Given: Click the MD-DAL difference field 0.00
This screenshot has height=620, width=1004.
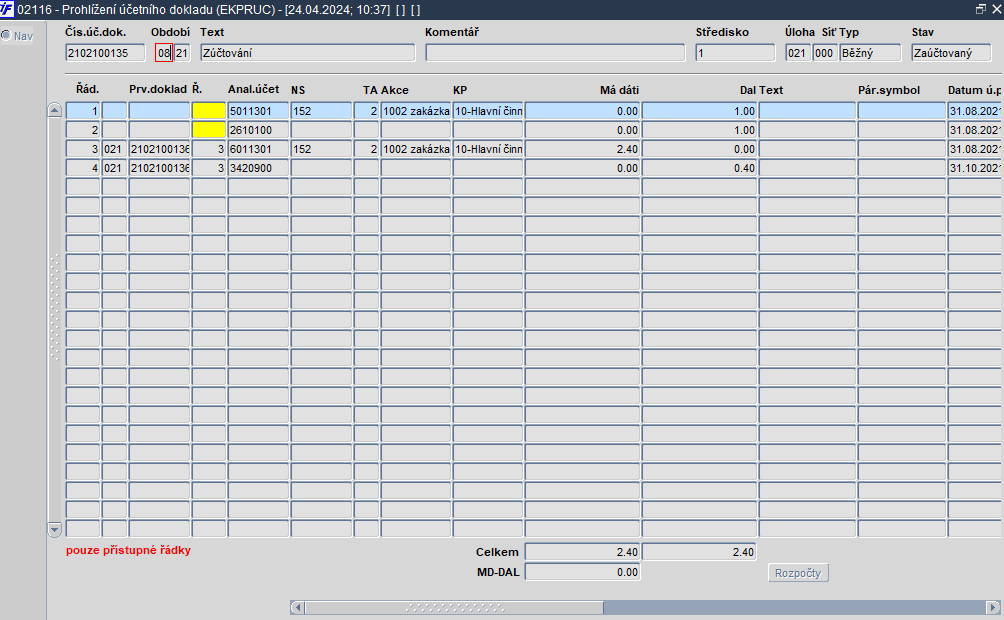Looking at the screenshot, I should [582, 572].
